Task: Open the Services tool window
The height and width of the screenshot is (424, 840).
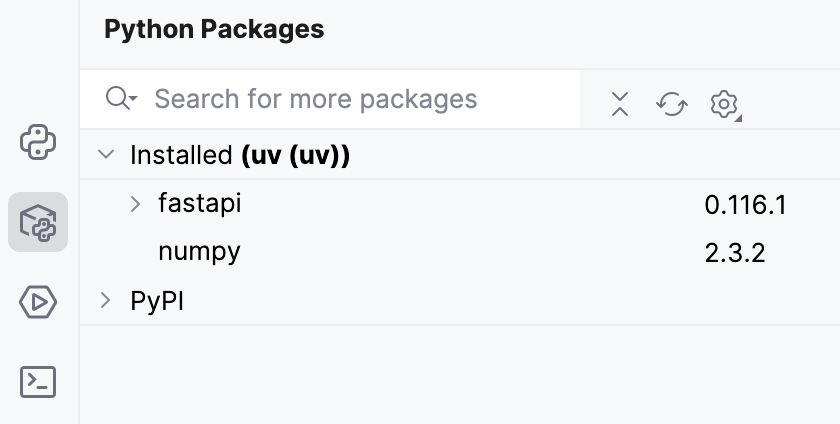Action: [x=38, y=301]
